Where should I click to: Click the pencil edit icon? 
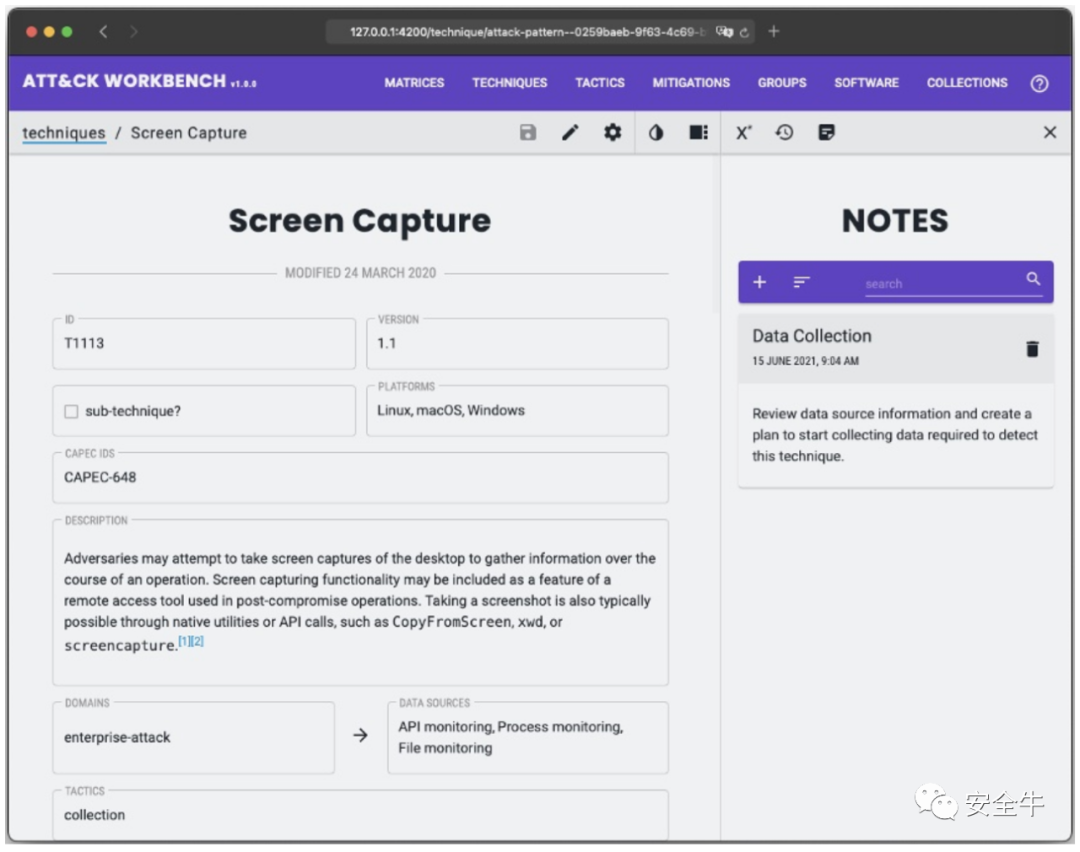(x=570, y=132)
